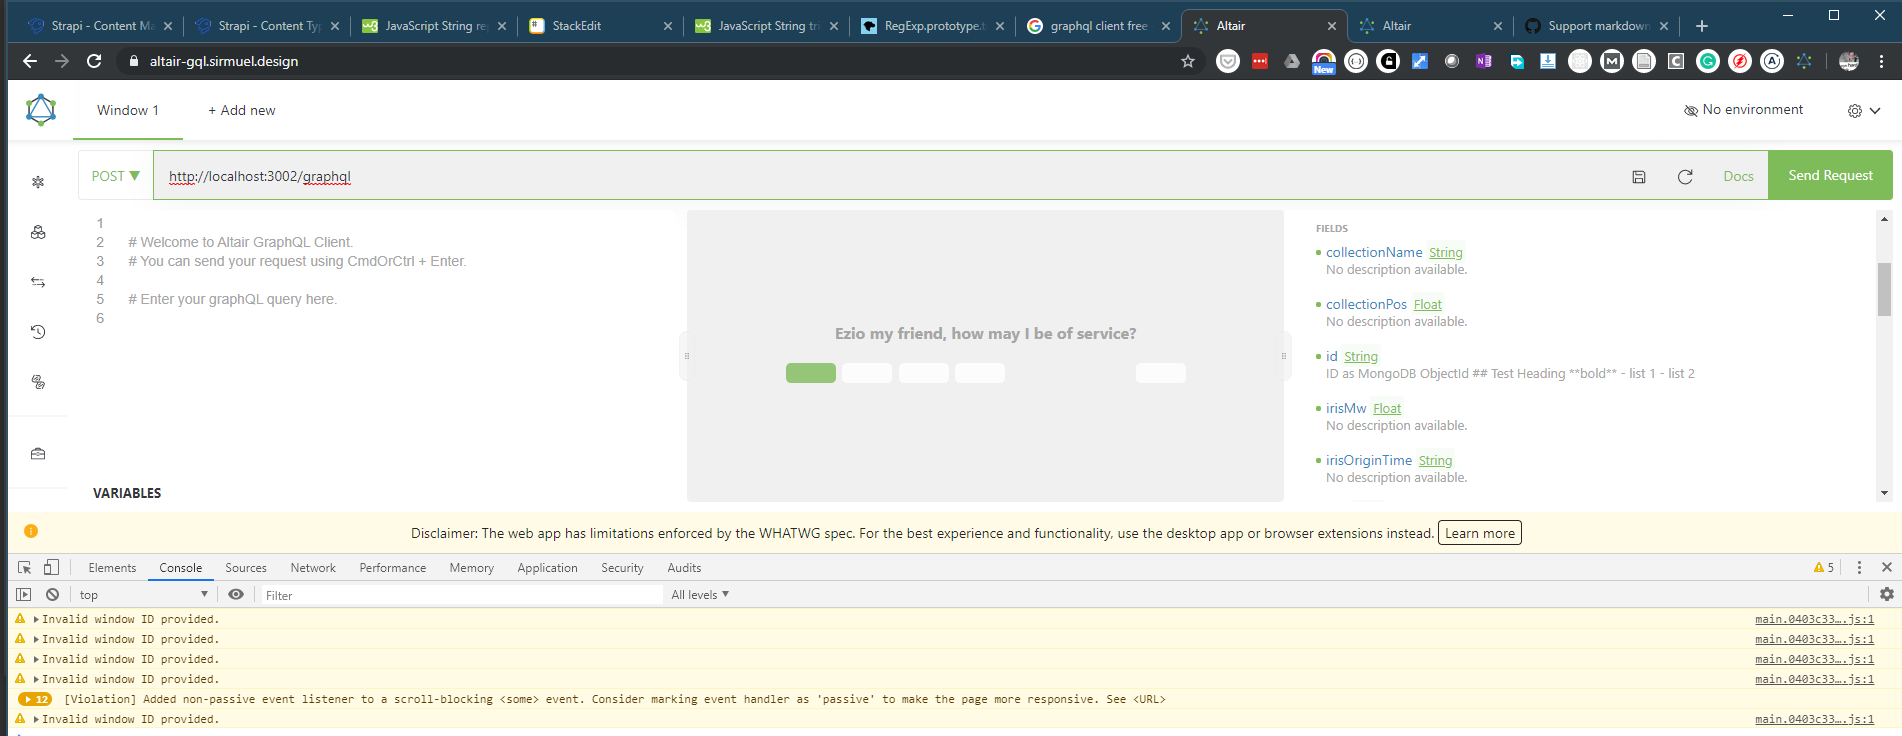The height and width of the screenshot is (736, 1902).
Task: Click the Docs button
Action: tap(1738, 176)
